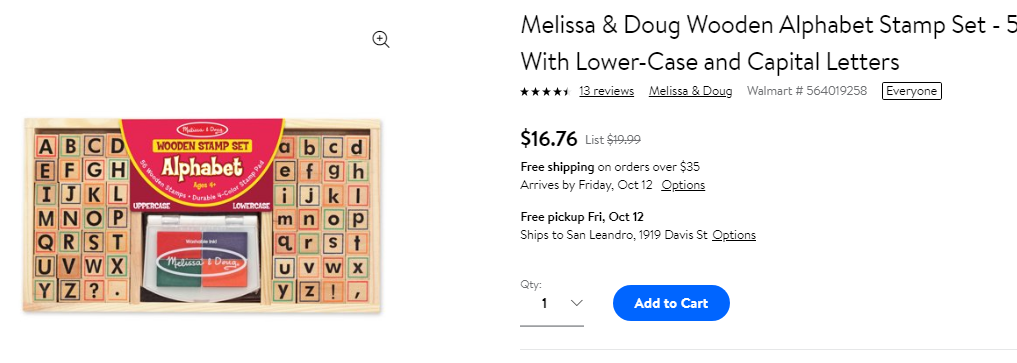The width and height of the screenshot is (1017, 363).
Task: Select the quantity value 1 field
Action: point(552,303)
